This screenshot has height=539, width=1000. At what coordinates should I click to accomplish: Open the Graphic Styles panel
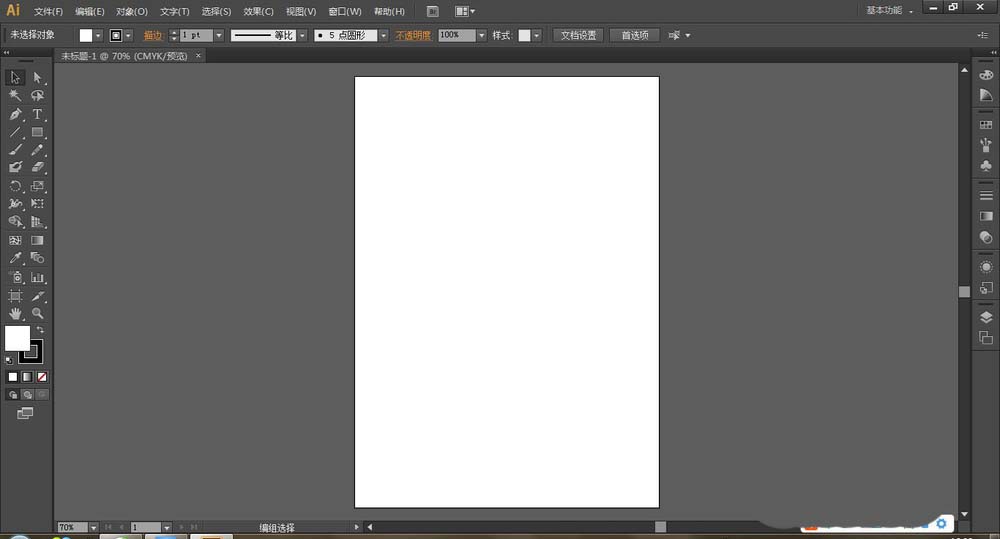tap(986, 288)
